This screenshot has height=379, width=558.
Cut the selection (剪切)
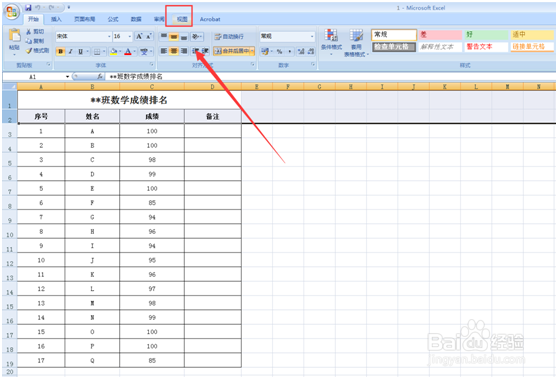pos(35,32)
